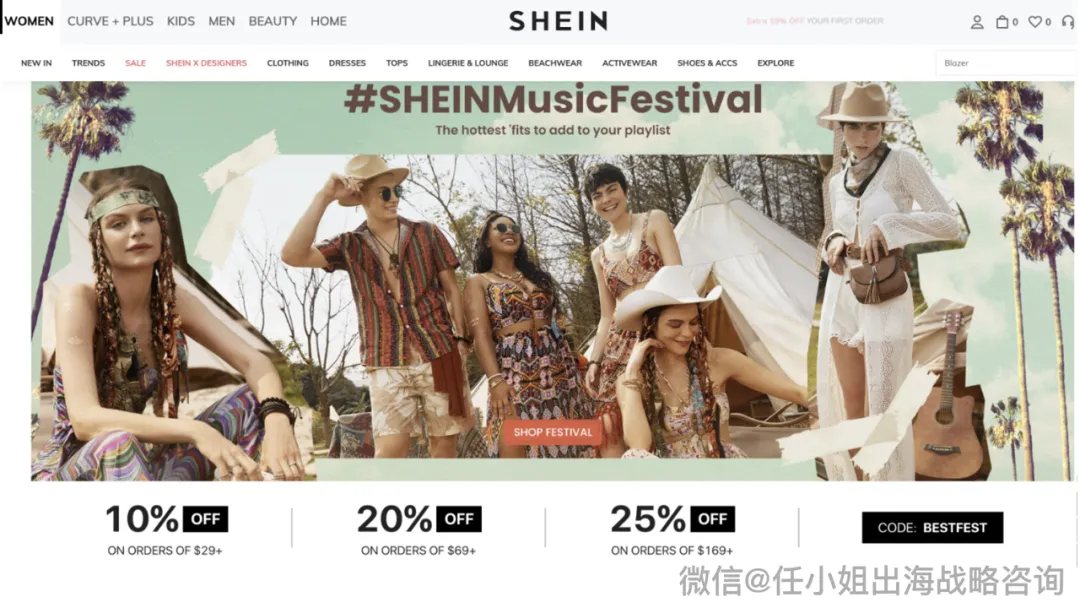The width and height of the screenshot is (1080, 608).
Task: Click the CODE: BESTFEST button
Action: [933, 527]
